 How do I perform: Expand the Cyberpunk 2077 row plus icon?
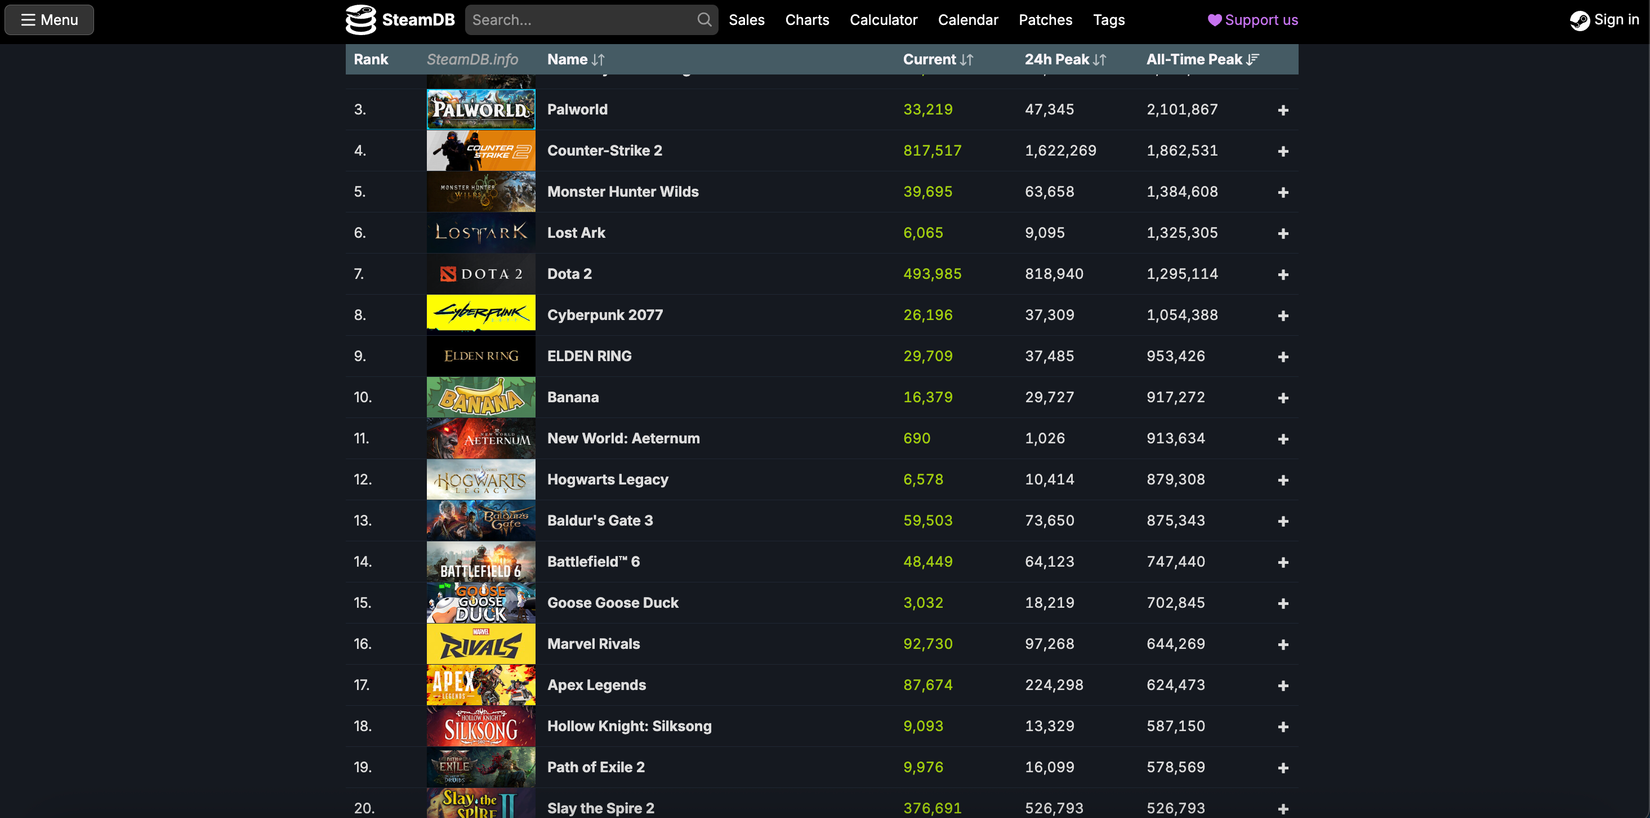[x=1283, y=315]
